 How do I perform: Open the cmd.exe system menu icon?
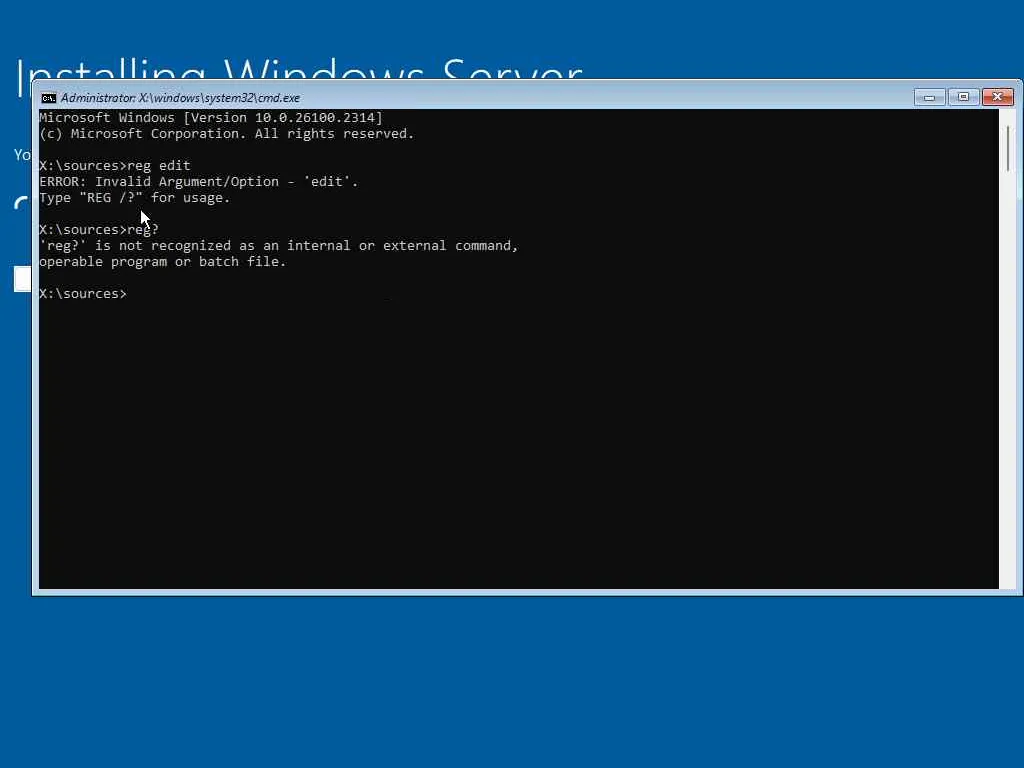[48, 98]
